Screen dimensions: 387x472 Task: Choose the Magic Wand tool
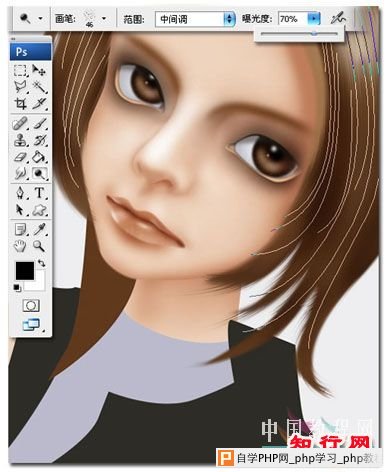(39, 87)
